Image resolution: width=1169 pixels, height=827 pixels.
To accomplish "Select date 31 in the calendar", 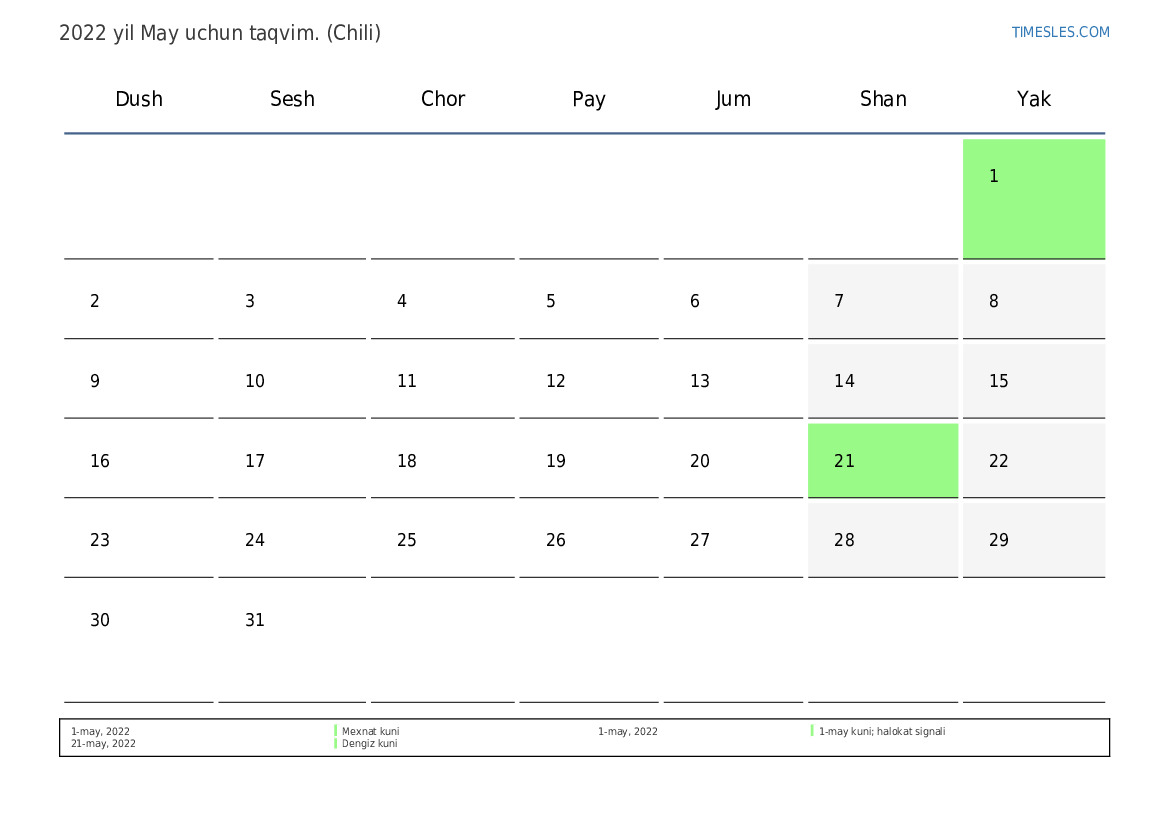I will coord(255,620).
